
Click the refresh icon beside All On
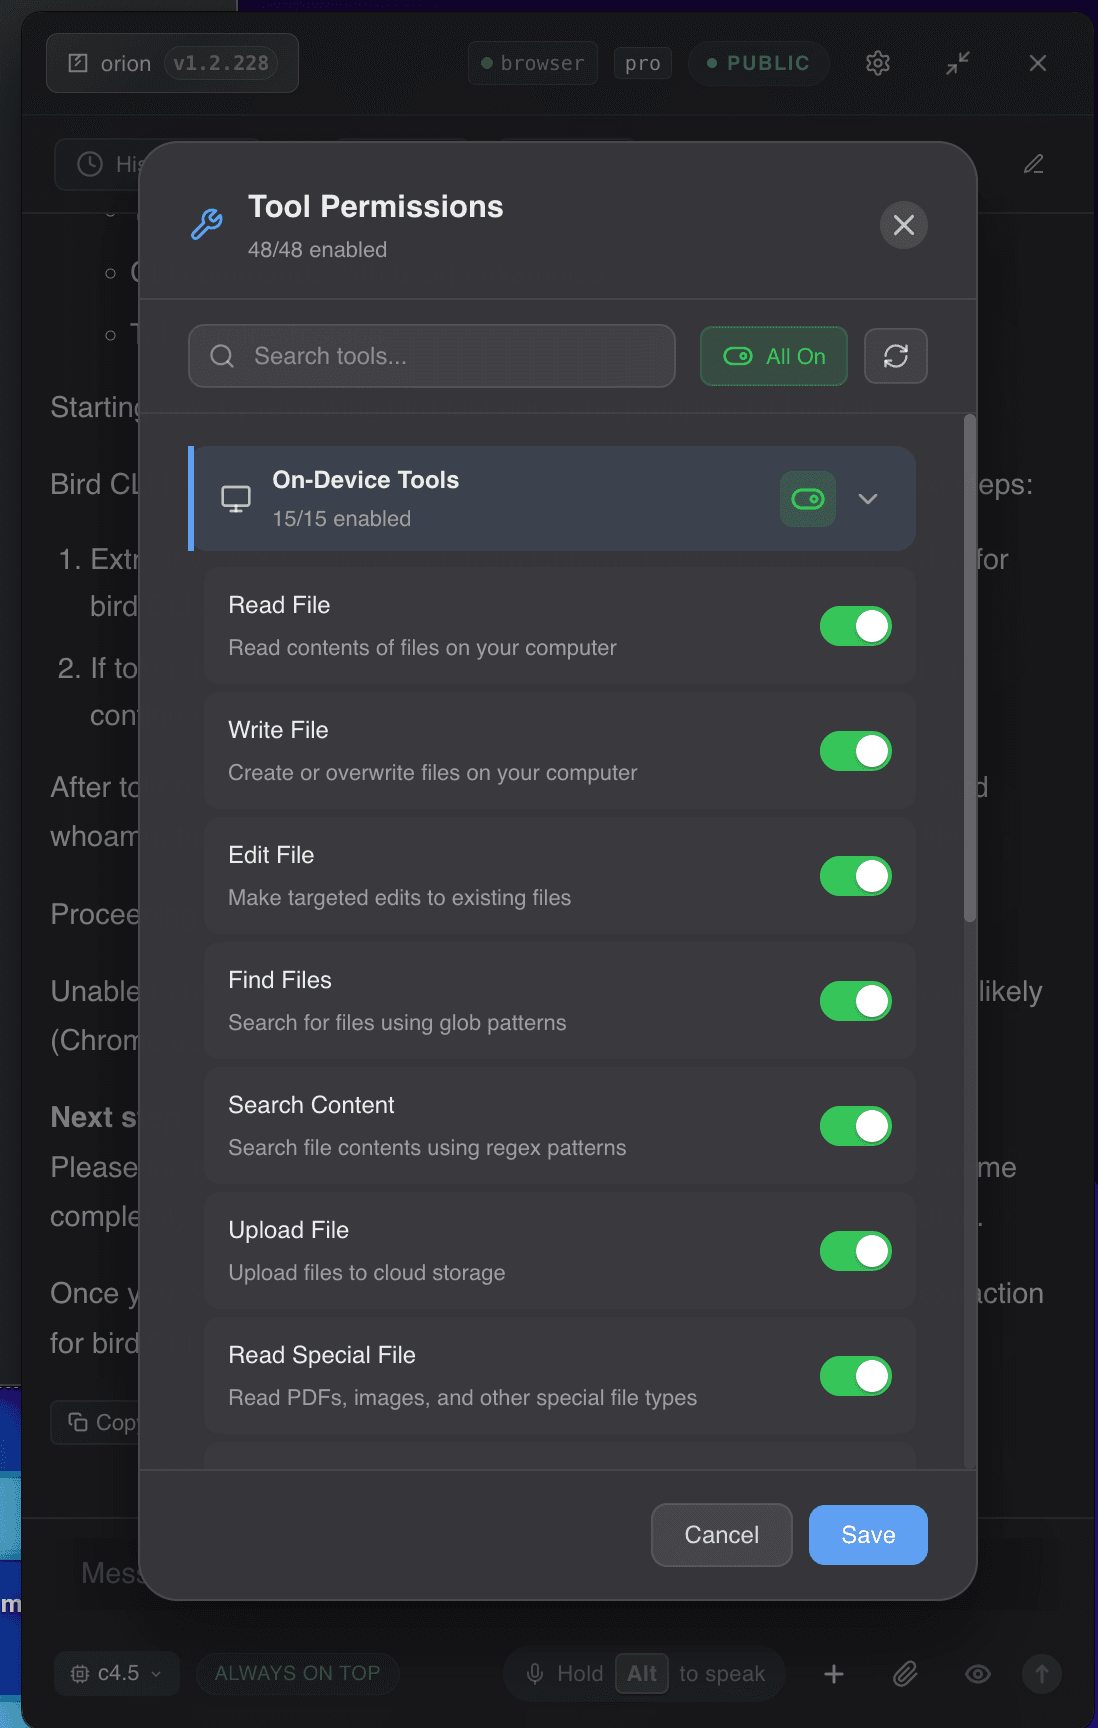point(895,356)
